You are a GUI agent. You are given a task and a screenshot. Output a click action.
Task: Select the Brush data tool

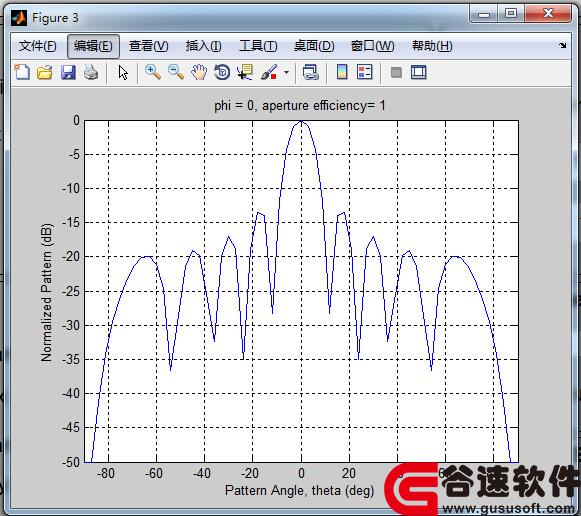pos(269,72)
